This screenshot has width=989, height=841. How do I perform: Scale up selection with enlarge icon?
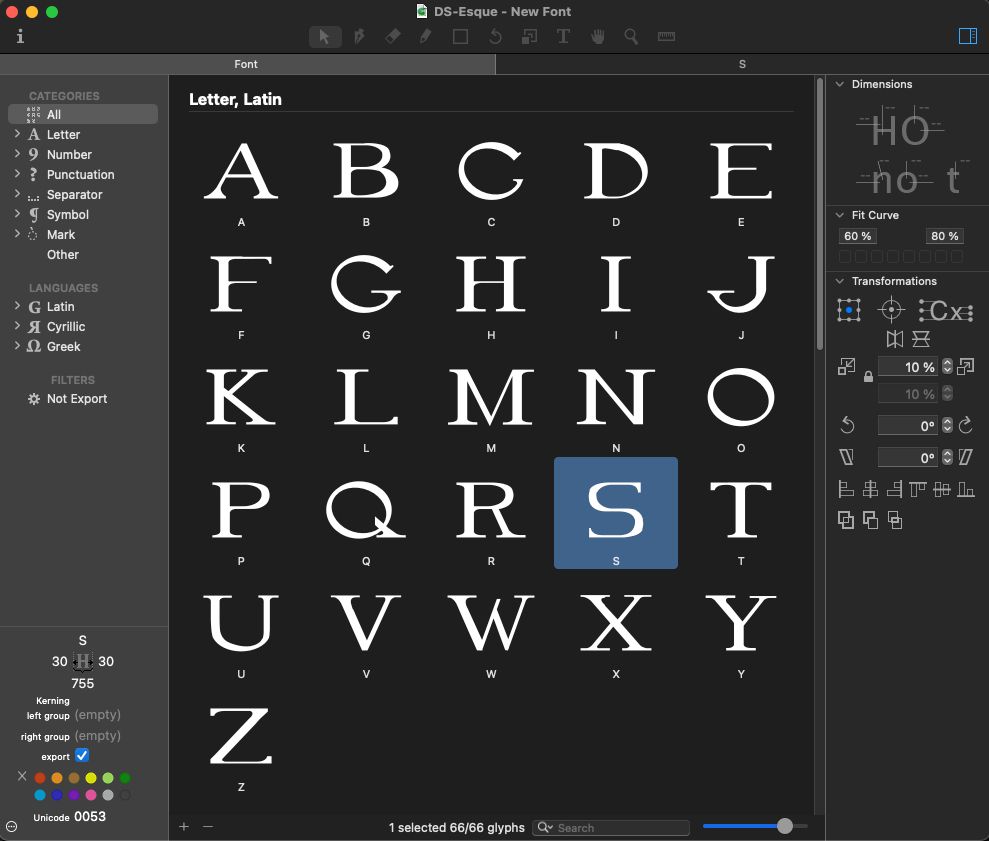(x=966, y=367)
